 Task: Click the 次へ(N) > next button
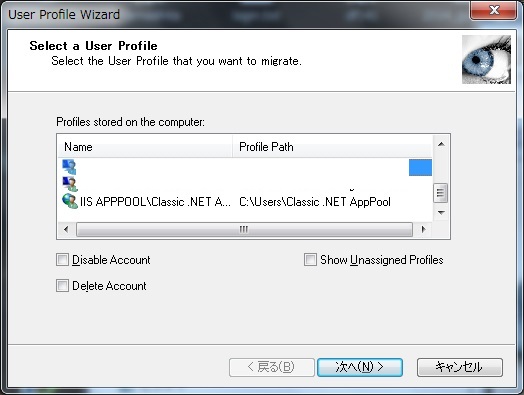click(360, 367)
